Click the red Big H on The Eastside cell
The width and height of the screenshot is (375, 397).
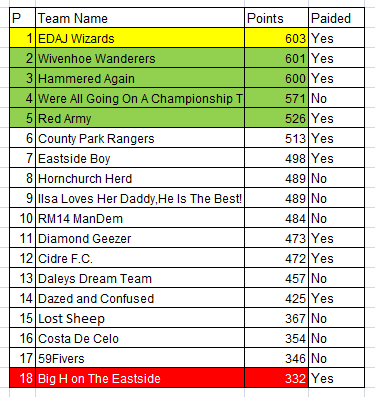coord(140,378)
